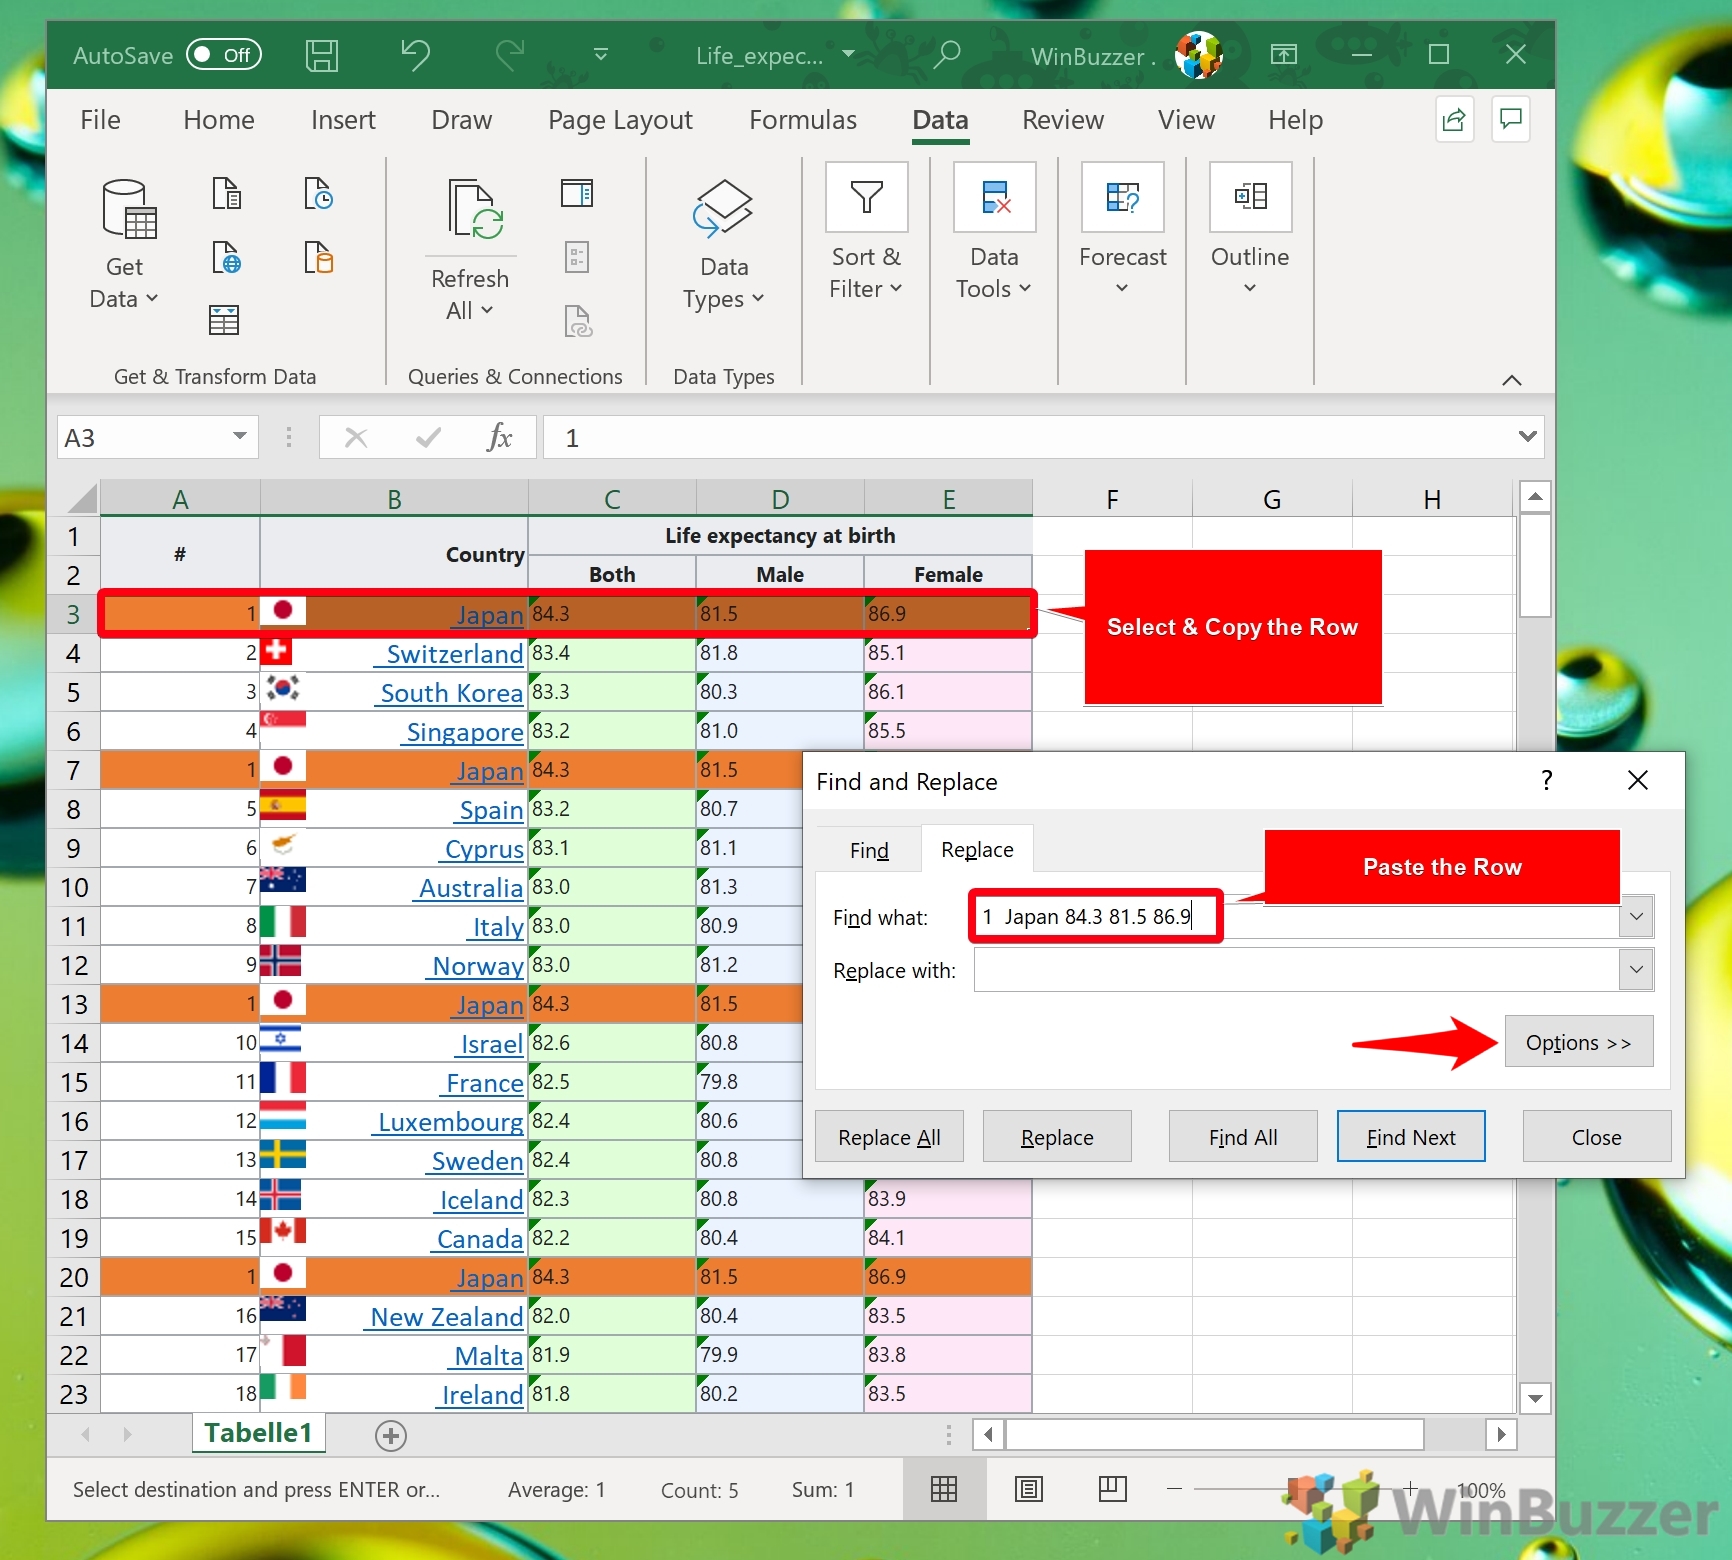
Task: Open the Formulas ribbon tab
Action: (802, 120)
